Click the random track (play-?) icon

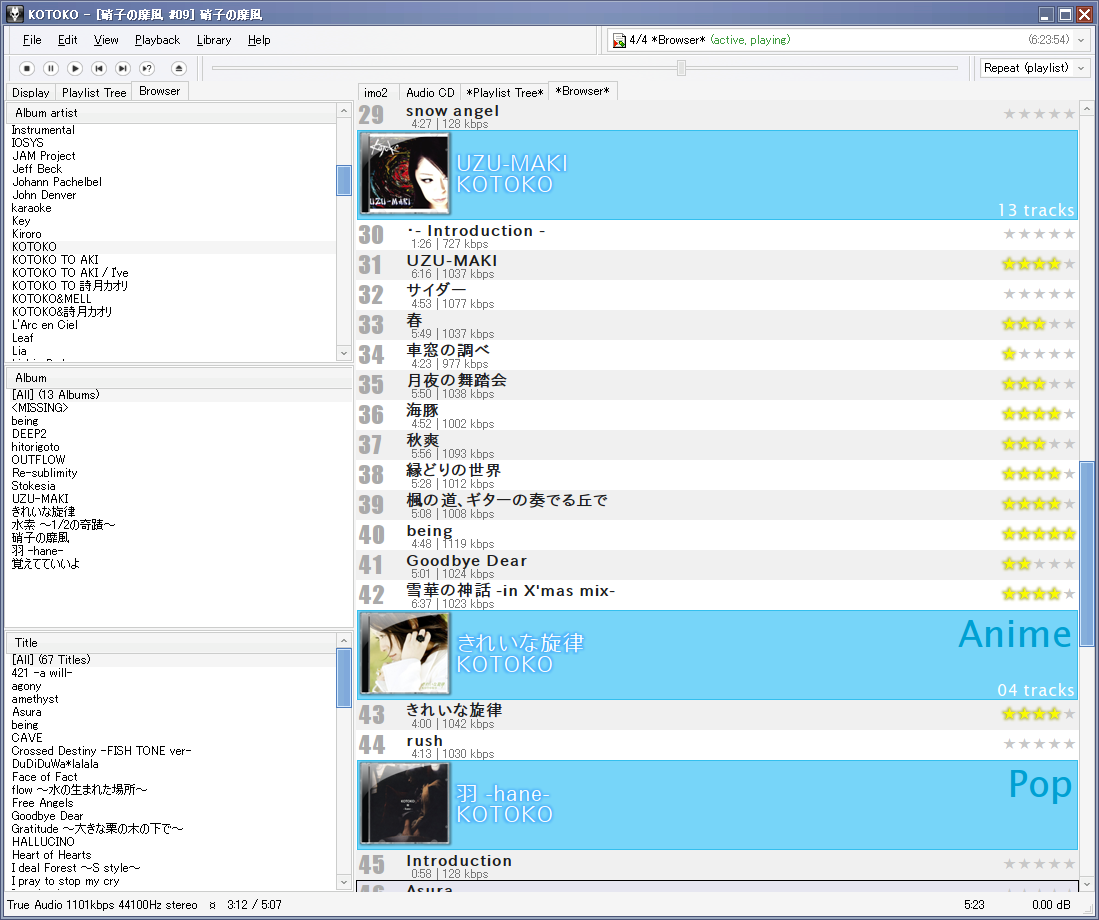146,68
